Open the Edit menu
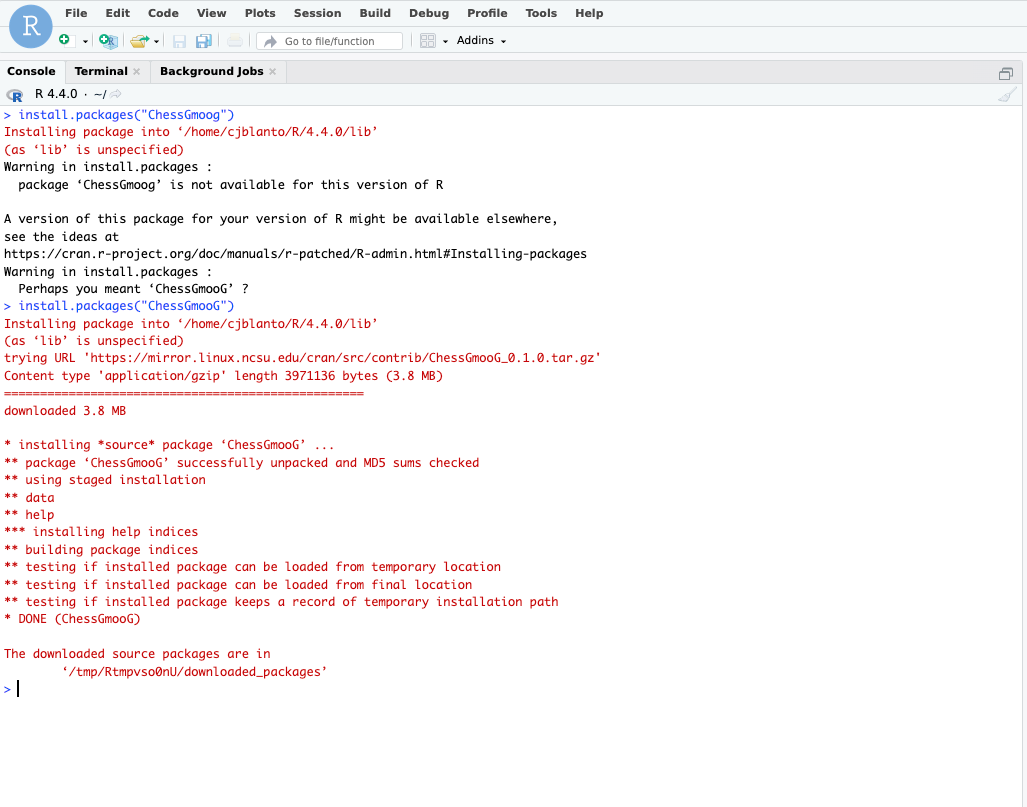This screenshot has height=807, width=1027. click(118, 13)
